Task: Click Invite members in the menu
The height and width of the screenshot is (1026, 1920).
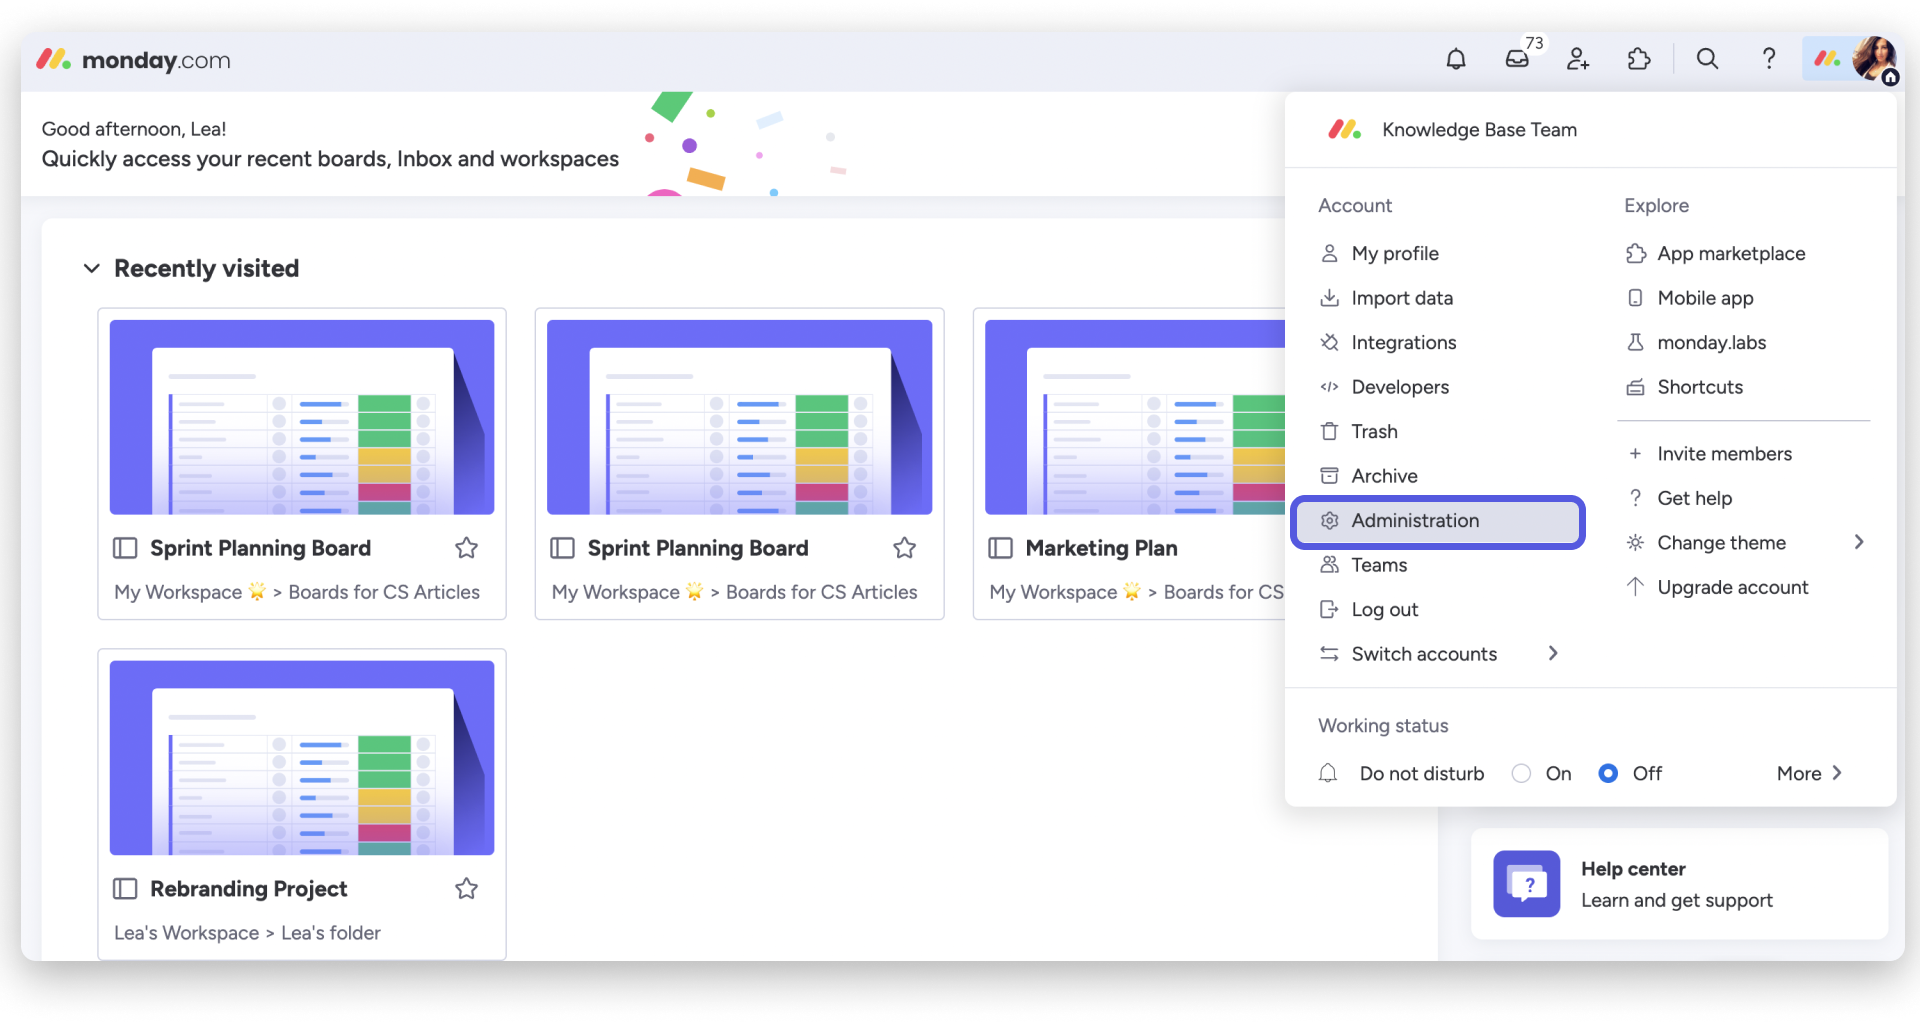Action: 1724,454
